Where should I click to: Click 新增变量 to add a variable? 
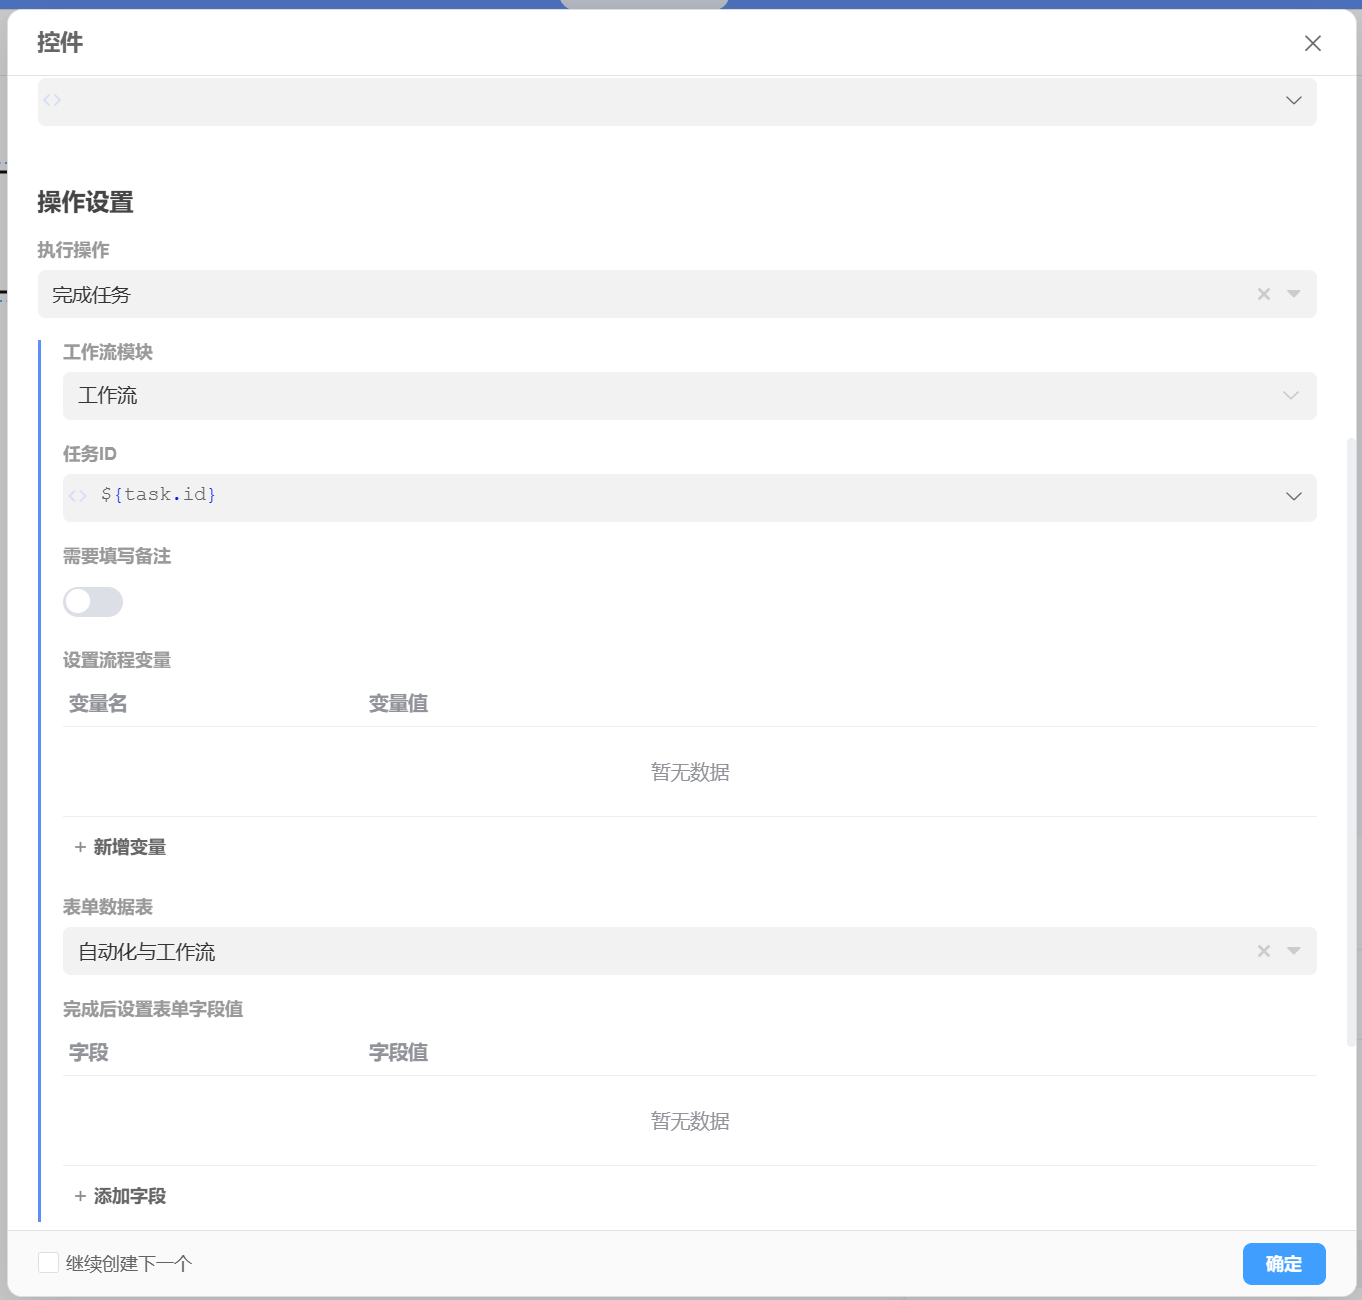pyautogui.click(x=120, y=847)
